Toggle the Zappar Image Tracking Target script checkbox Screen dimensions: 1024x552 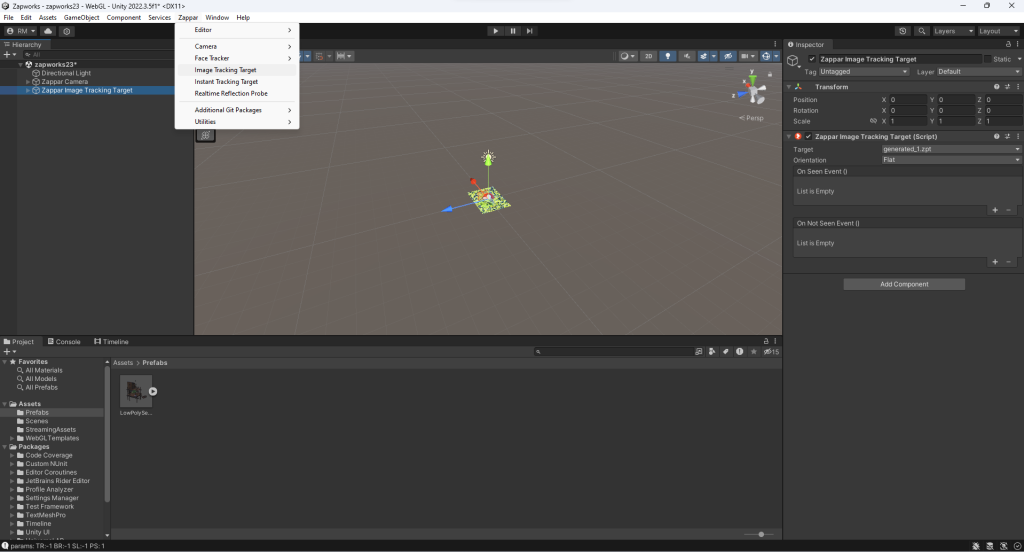(x=808, y=137)
